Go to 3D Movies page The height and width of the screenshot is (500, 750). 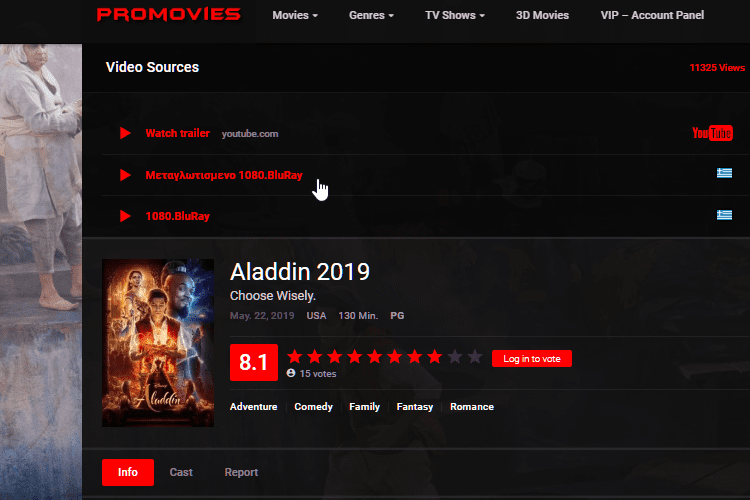[x=542, y=15]
